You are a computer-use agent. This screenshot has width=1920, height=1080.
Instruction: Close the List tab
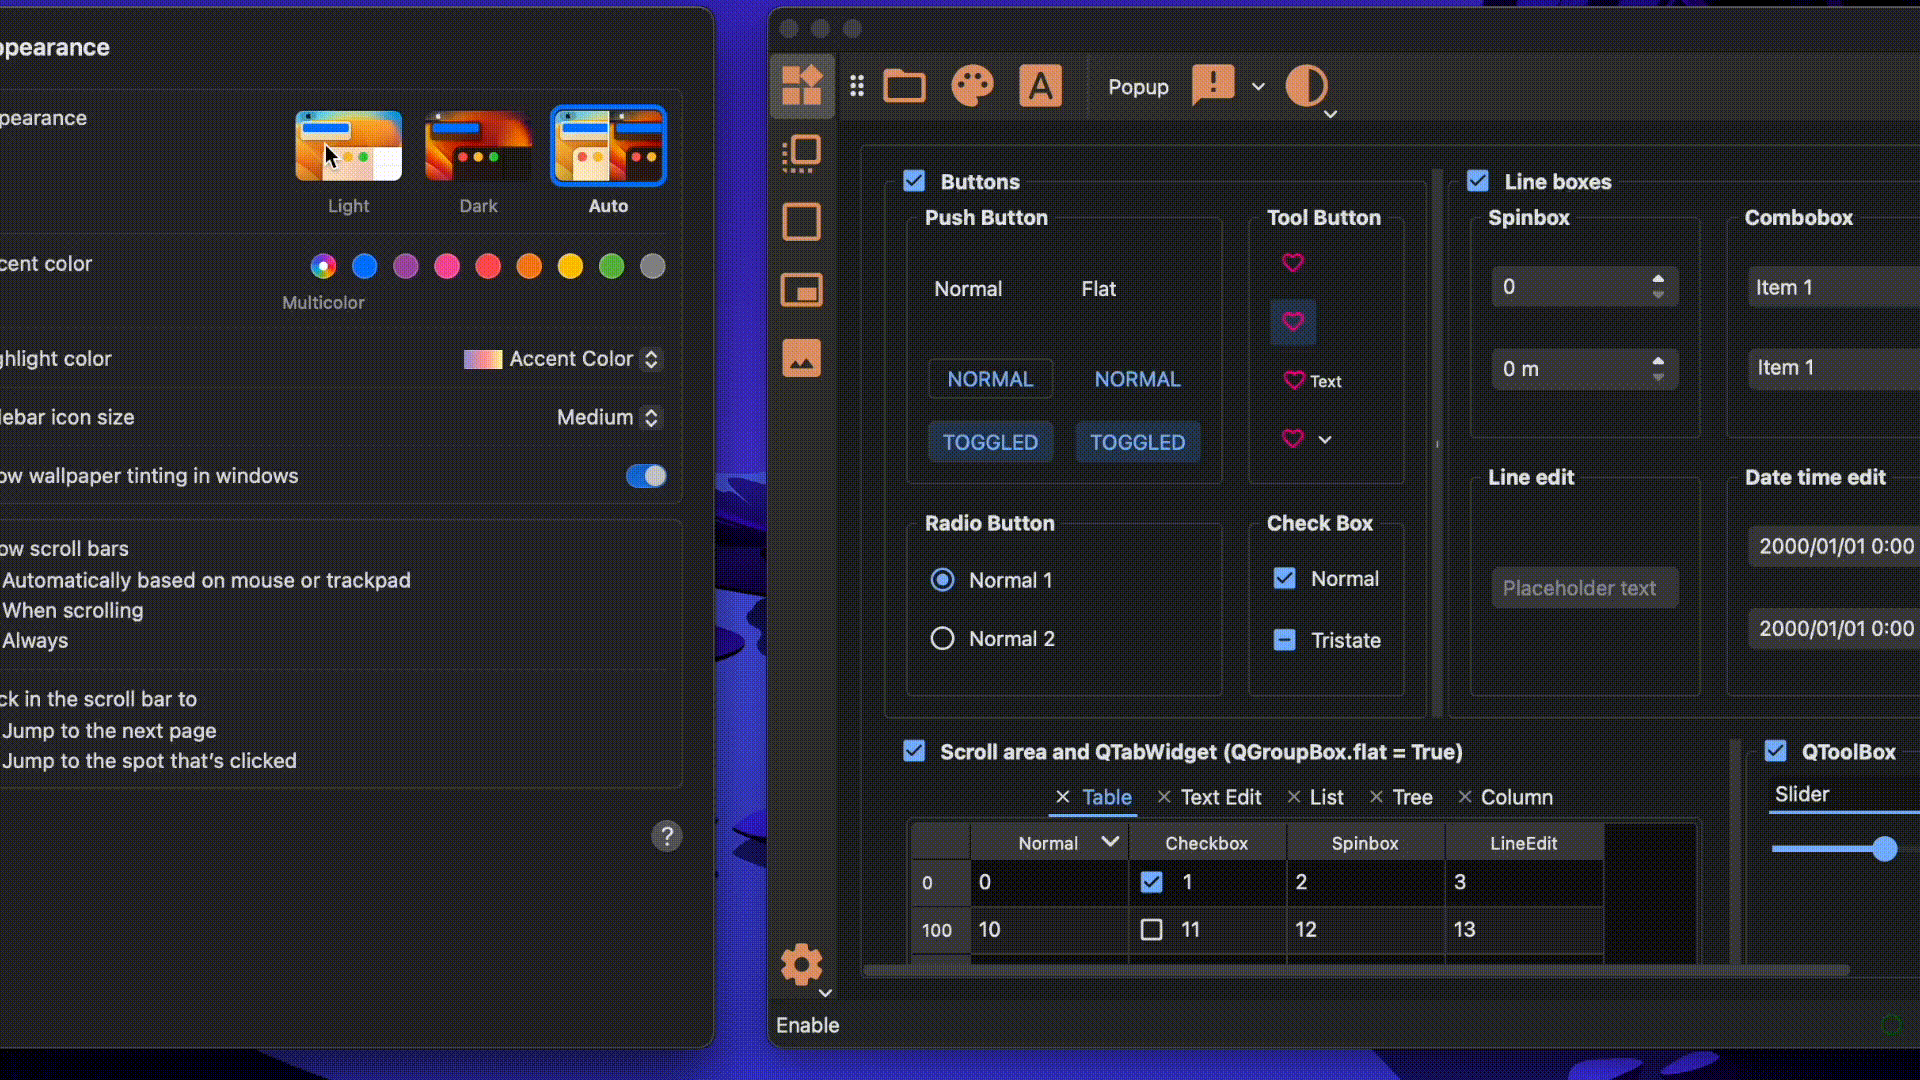pos(1294,797)
